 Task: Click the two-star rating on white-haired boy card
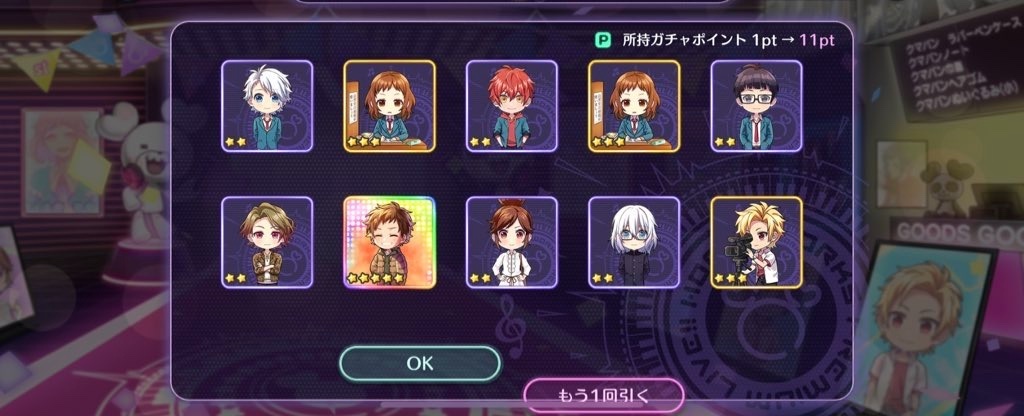[x=236, y=141]
